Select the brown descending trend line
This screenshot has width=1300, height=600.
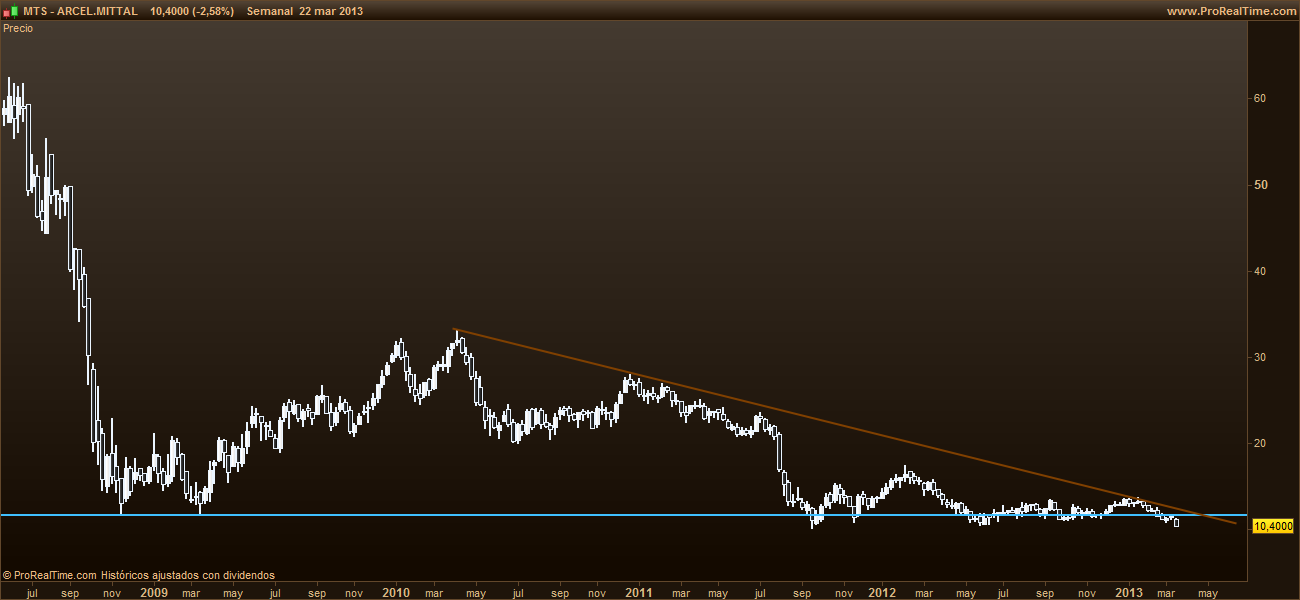click(846, 426)
